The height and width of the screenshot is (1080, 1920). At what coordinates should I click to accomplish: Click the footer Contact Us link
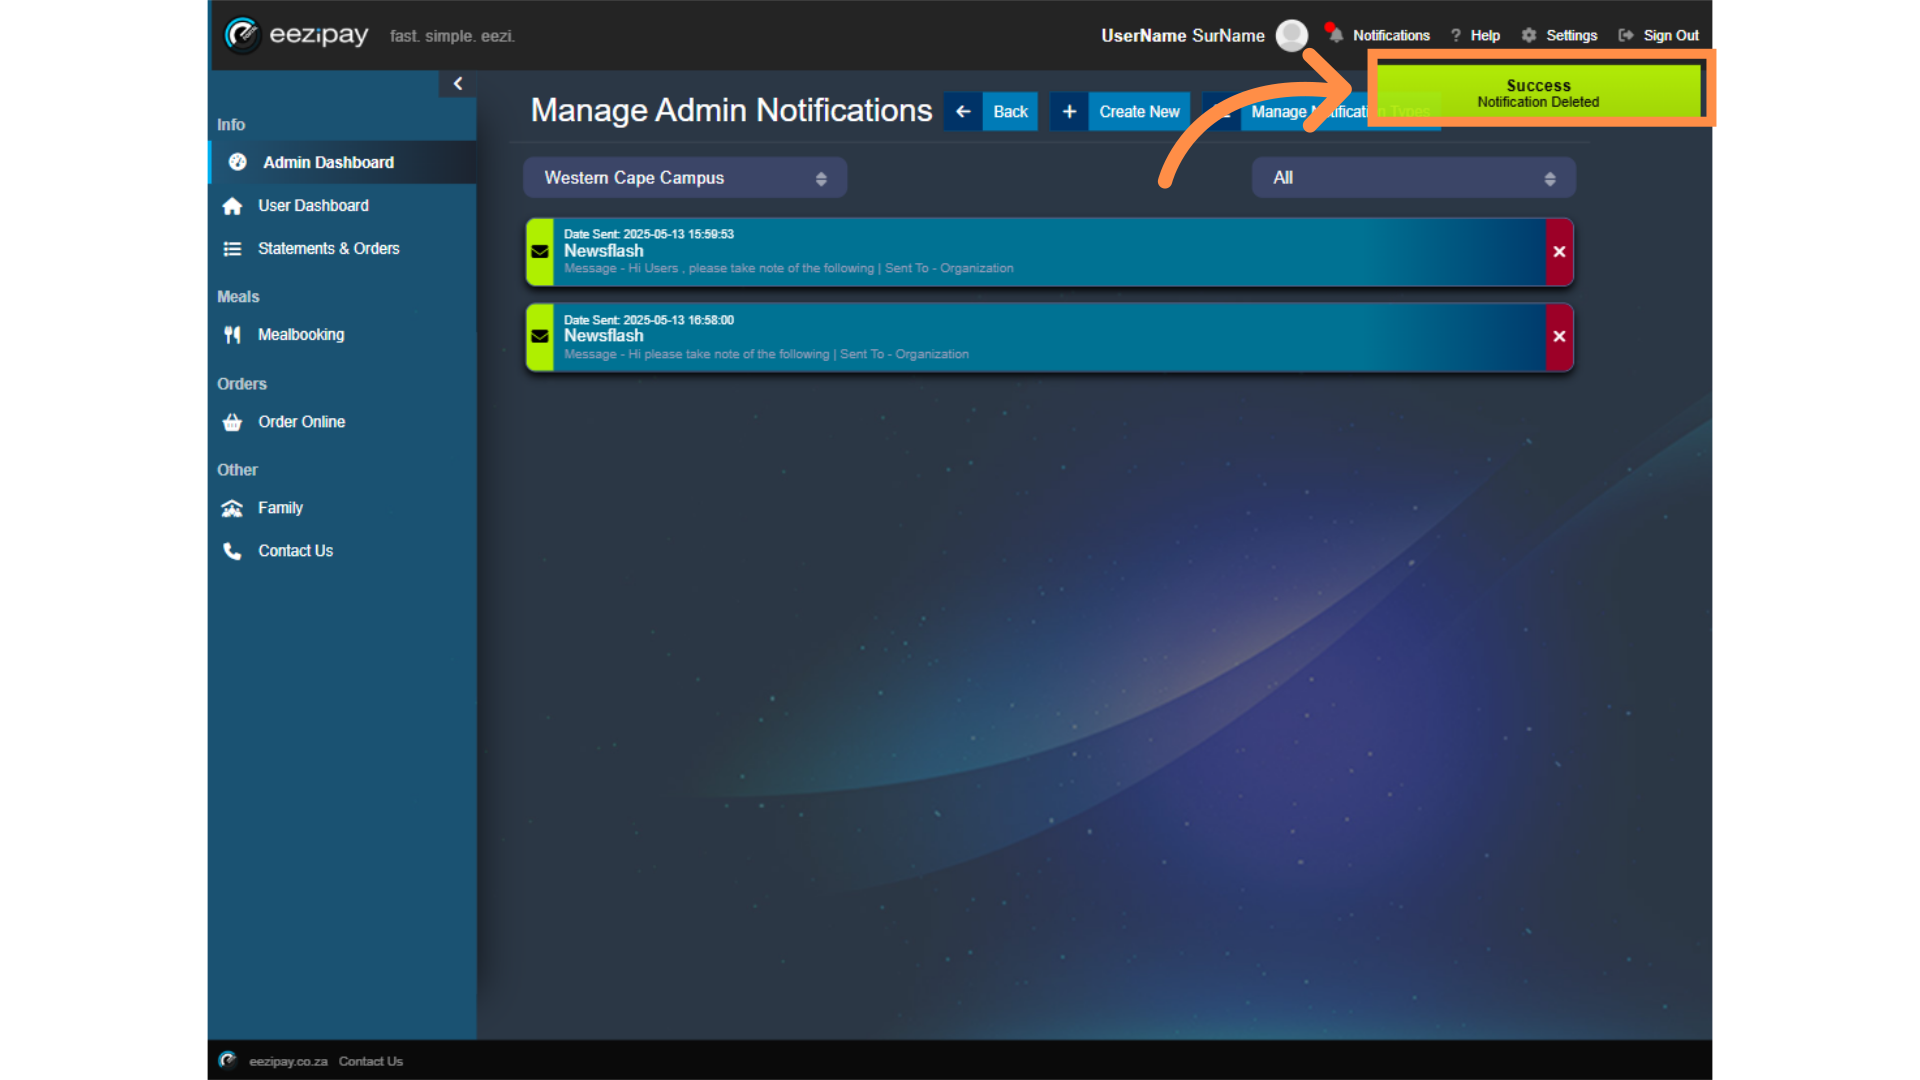(x=370, y=1061)
